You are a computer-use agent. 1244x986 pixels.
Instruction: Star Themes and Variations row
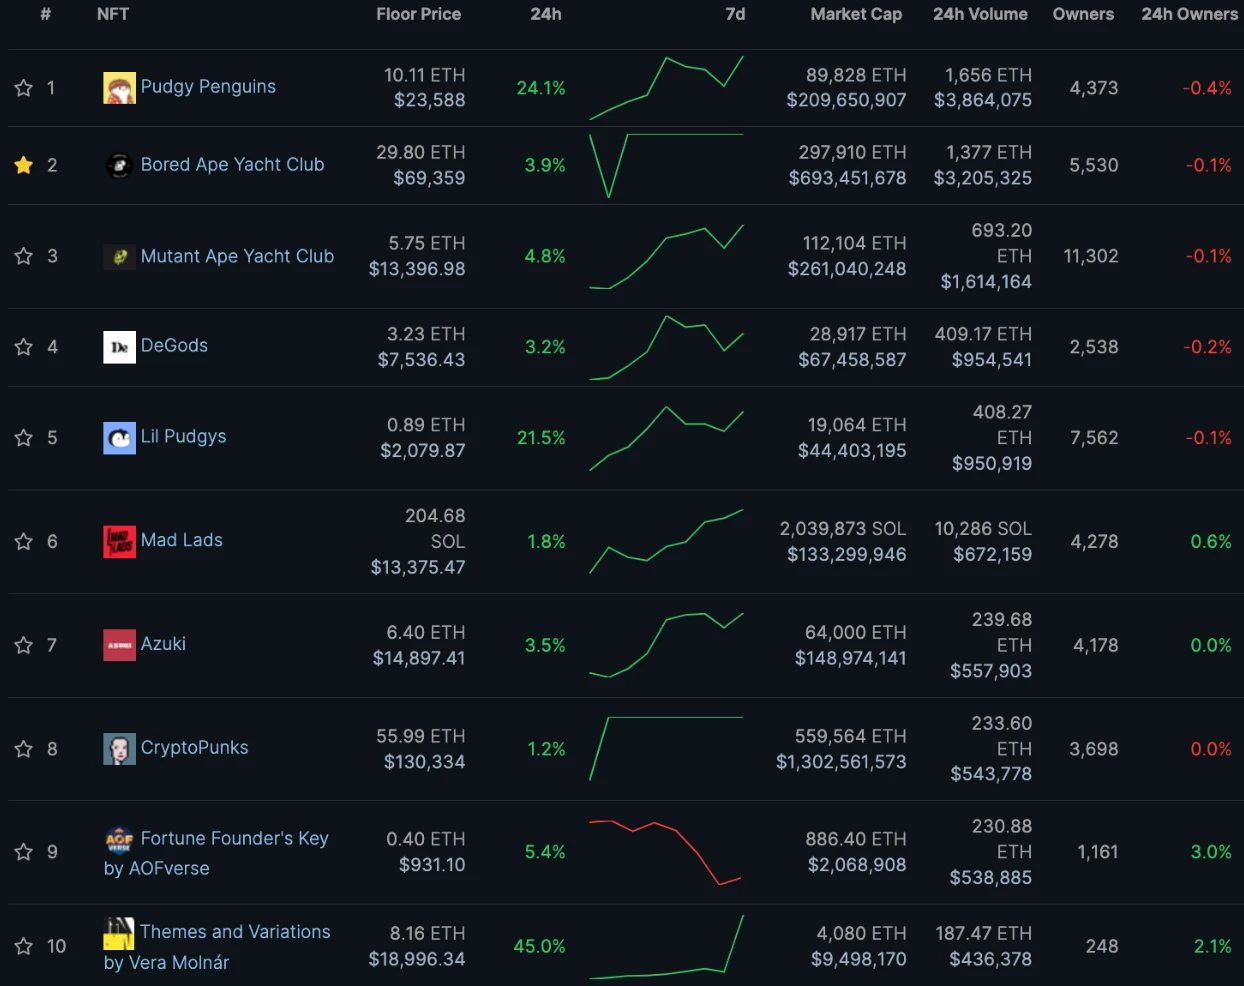(x=24, y=946)
